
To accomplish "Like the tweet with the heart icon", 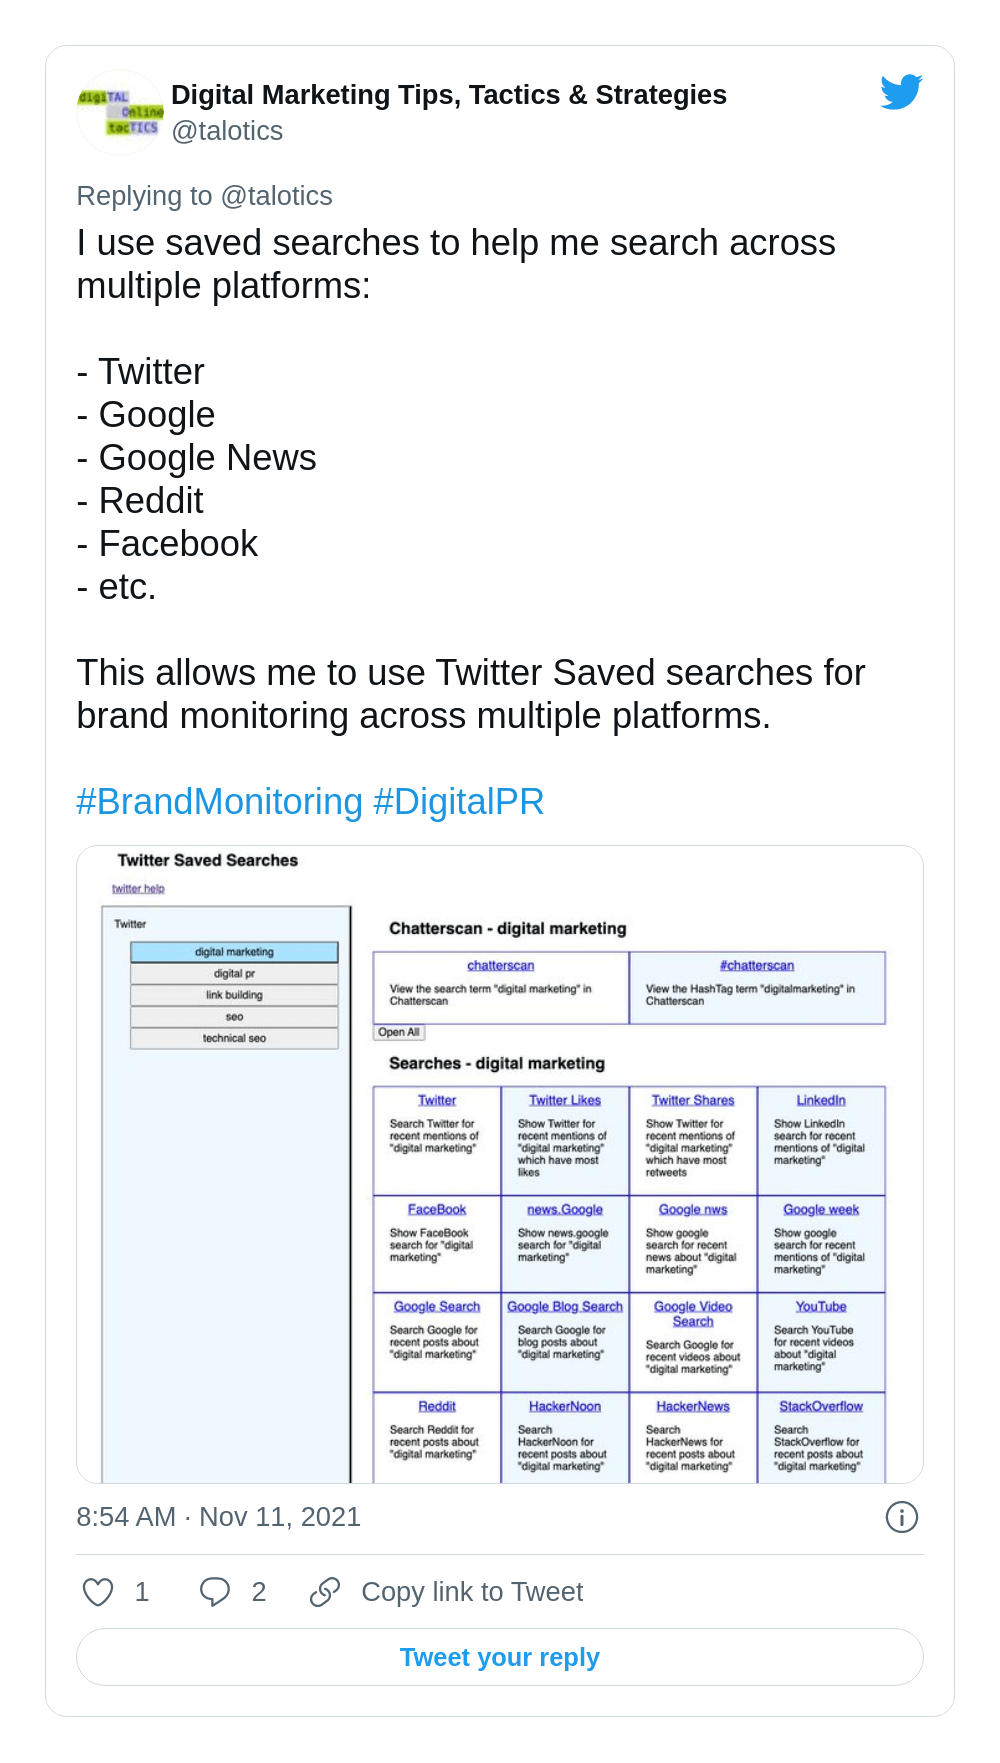I will click(98, 1591).
